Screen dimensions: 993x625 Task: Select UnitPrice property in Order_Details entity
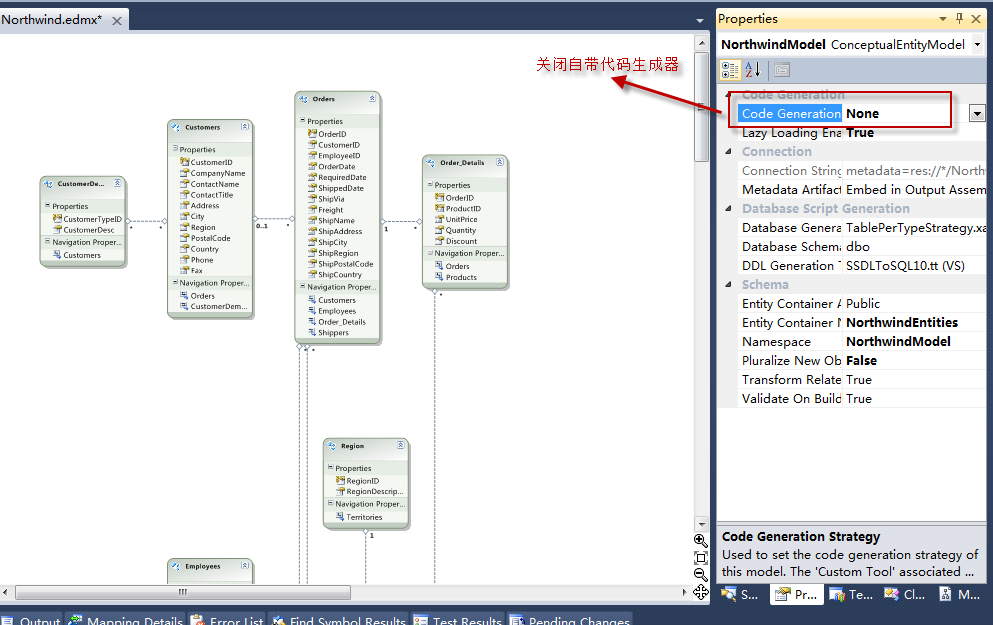point(461,219)
